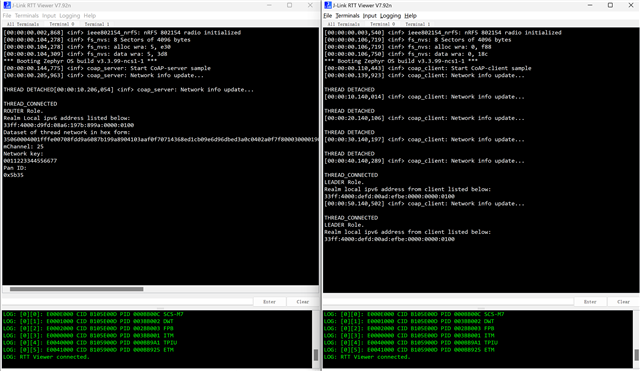This screenshot has height=371, width=640.
Task: Click ipv6 address ending 899a:0000:0100 in left terminal
Action: point(69,125)
